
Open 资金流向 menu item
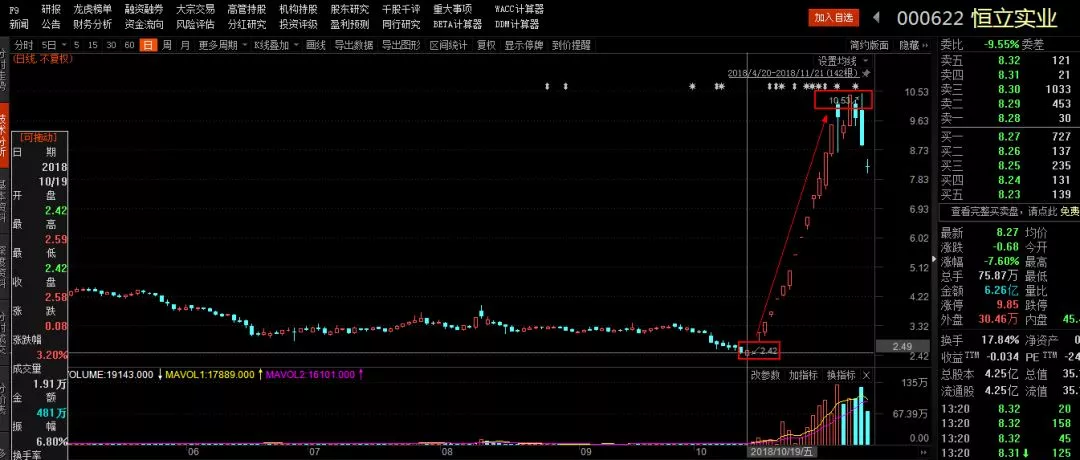[144, 25]
